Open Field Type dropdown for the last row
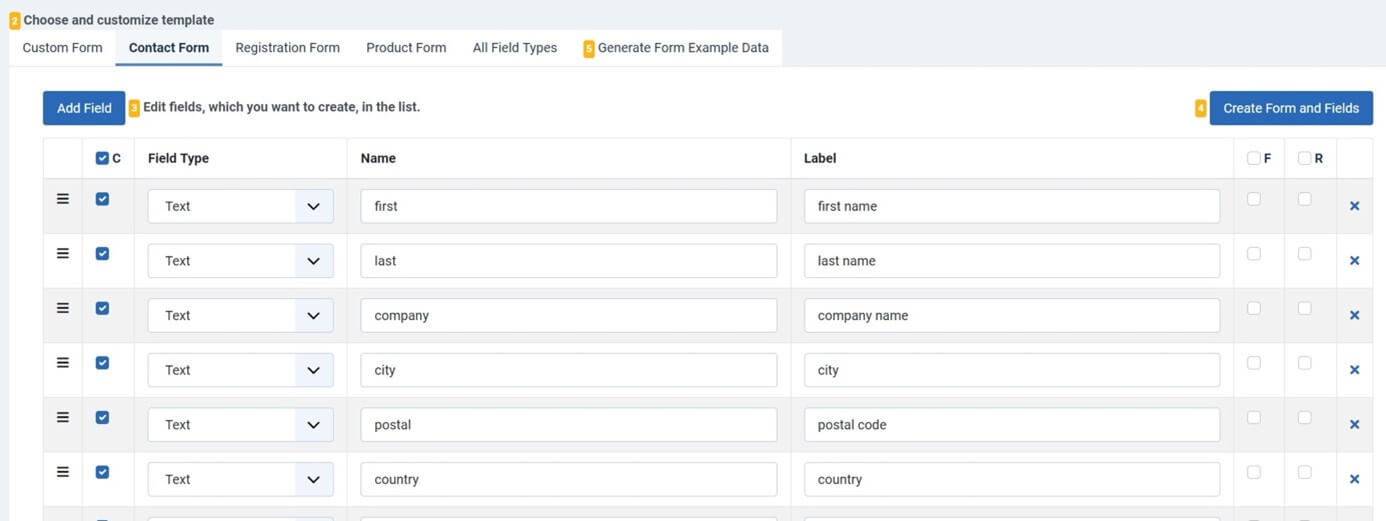Image resolution: width=1386 pixels, height=521 pixels. [x=241, y=261]
